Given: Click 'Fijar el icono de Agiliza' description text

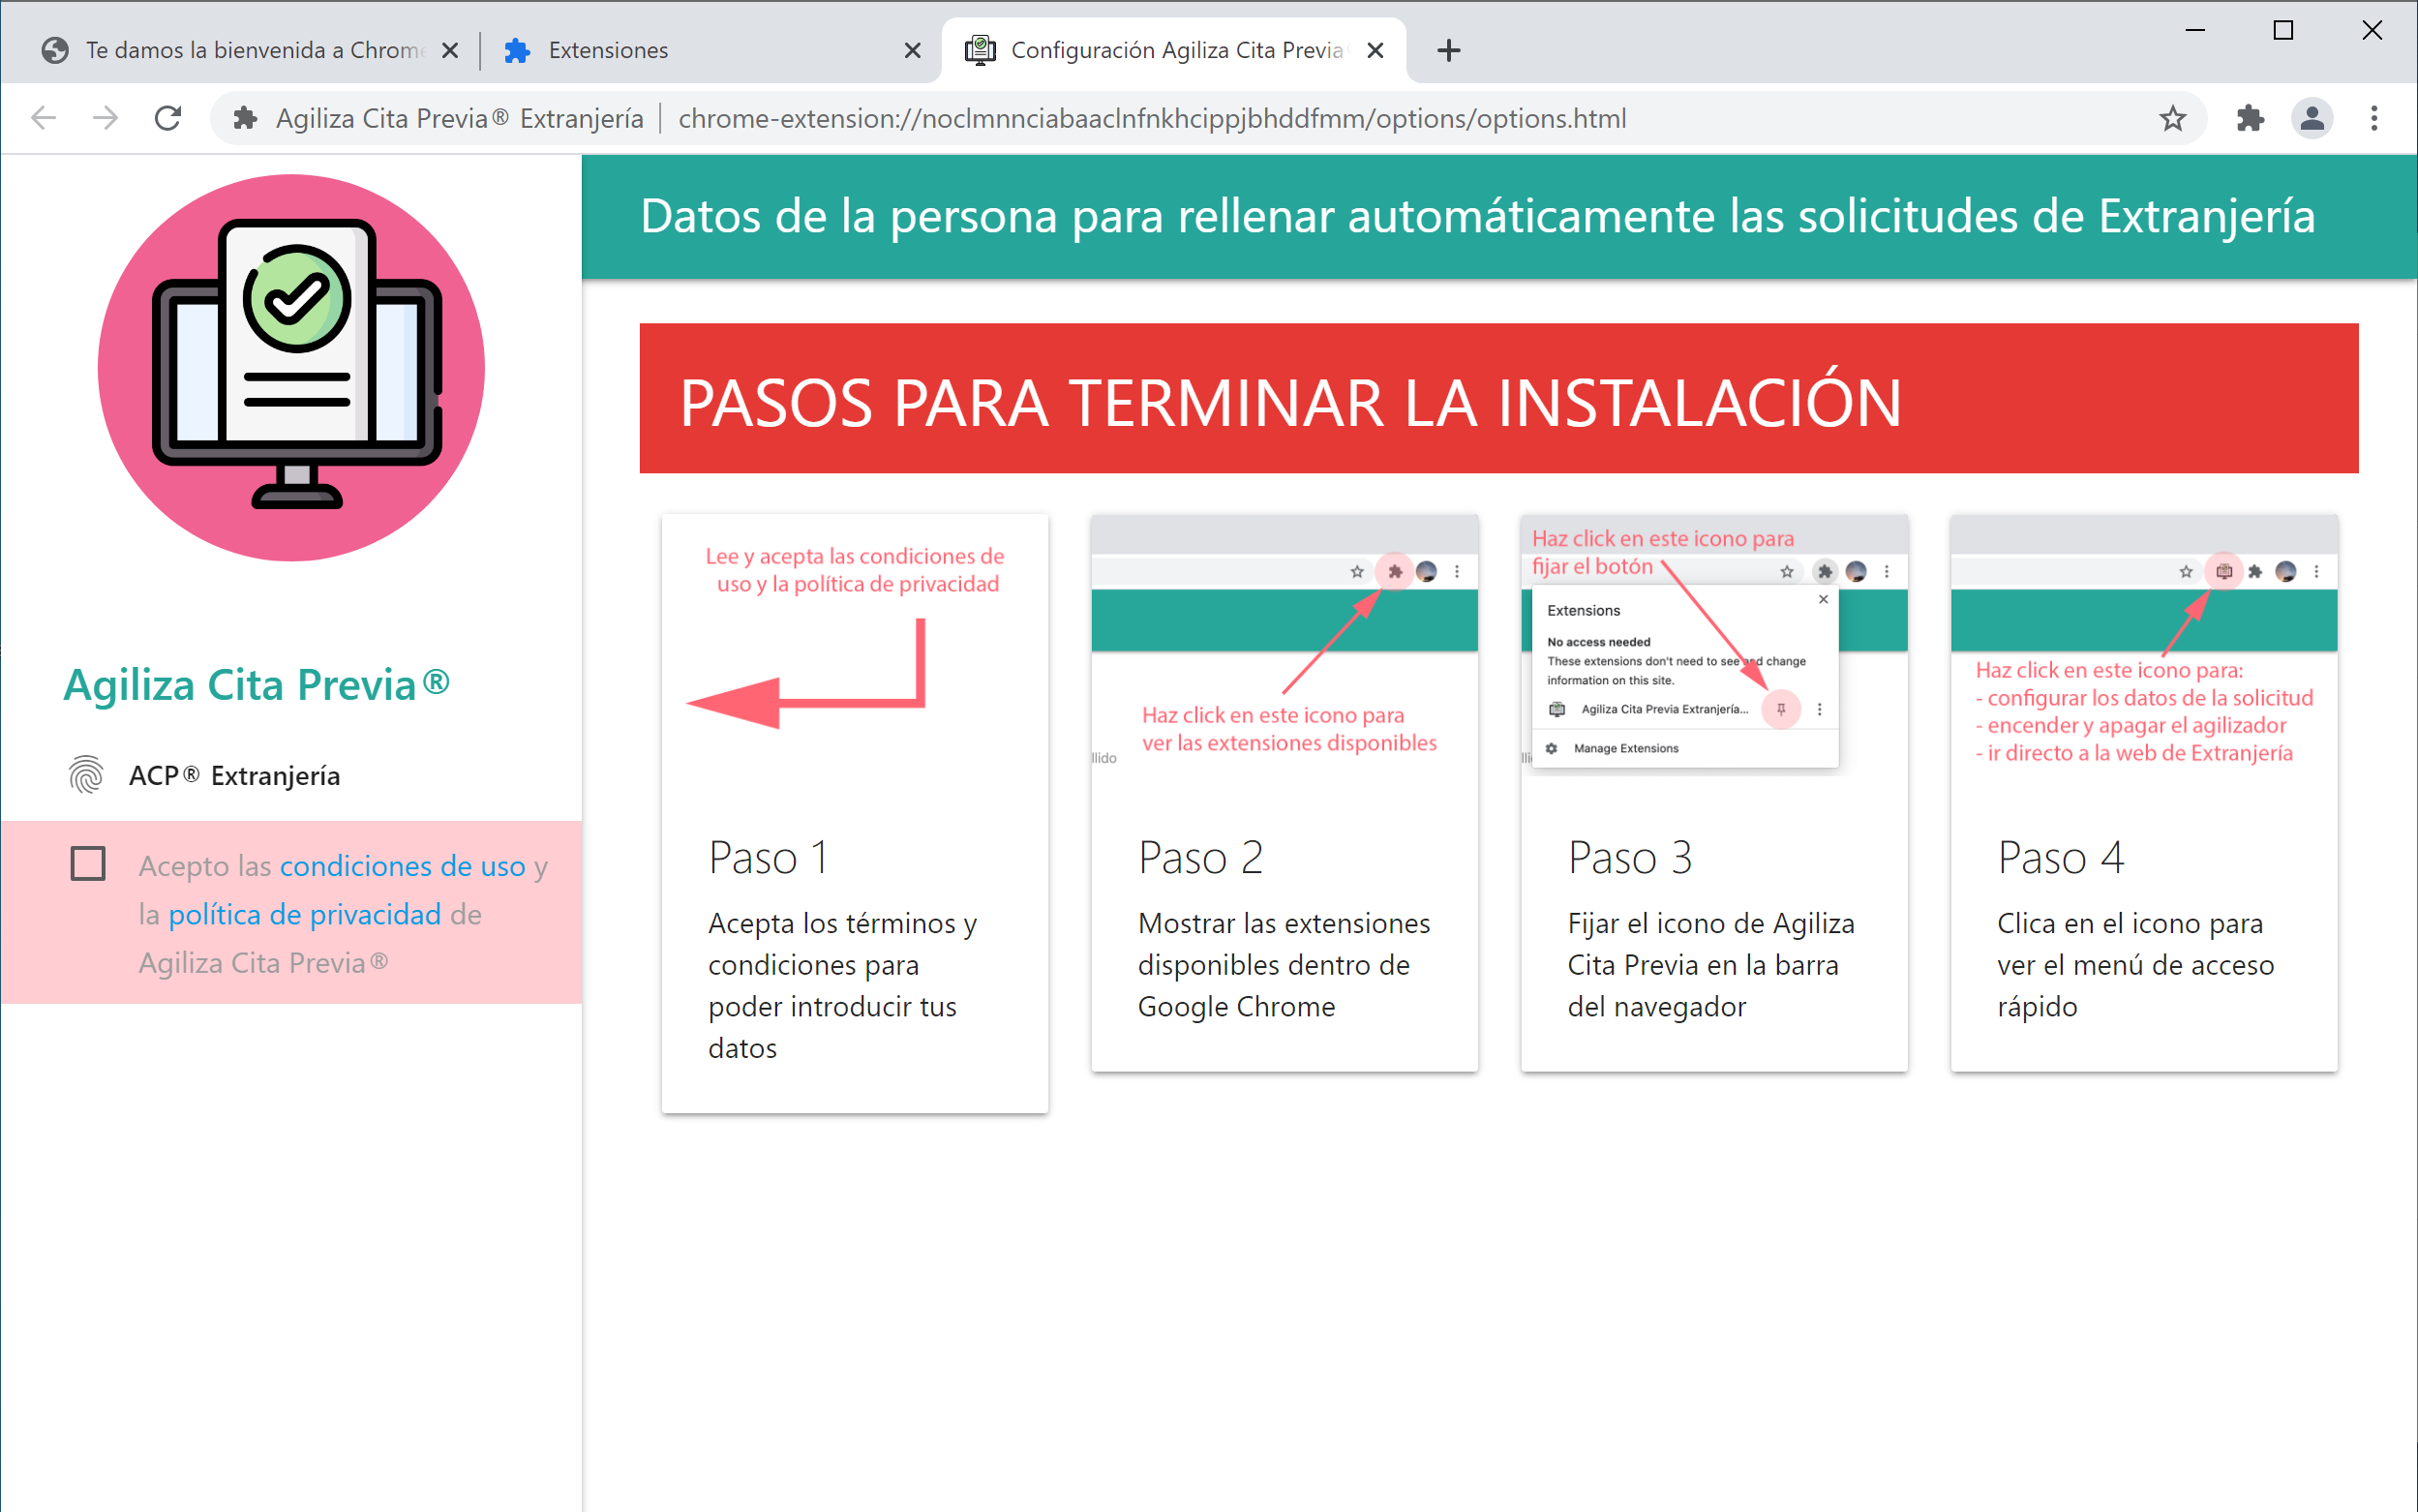Looking at the screenshot, I should click(x=1711, y=965).
